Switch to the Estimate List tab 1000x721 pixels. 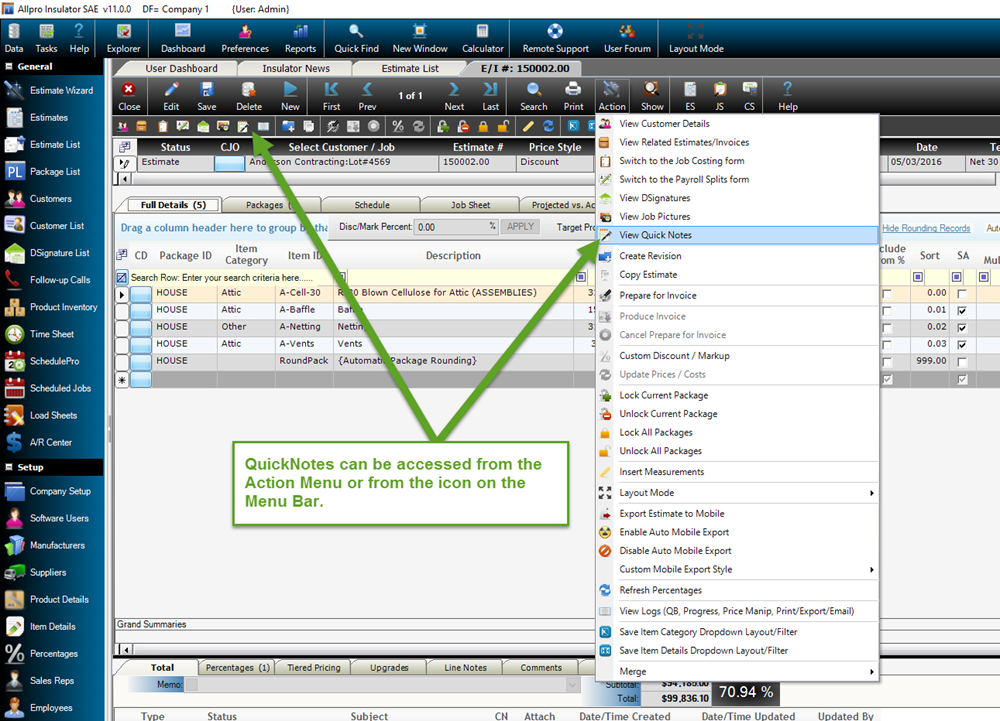(x=409, y=68)
